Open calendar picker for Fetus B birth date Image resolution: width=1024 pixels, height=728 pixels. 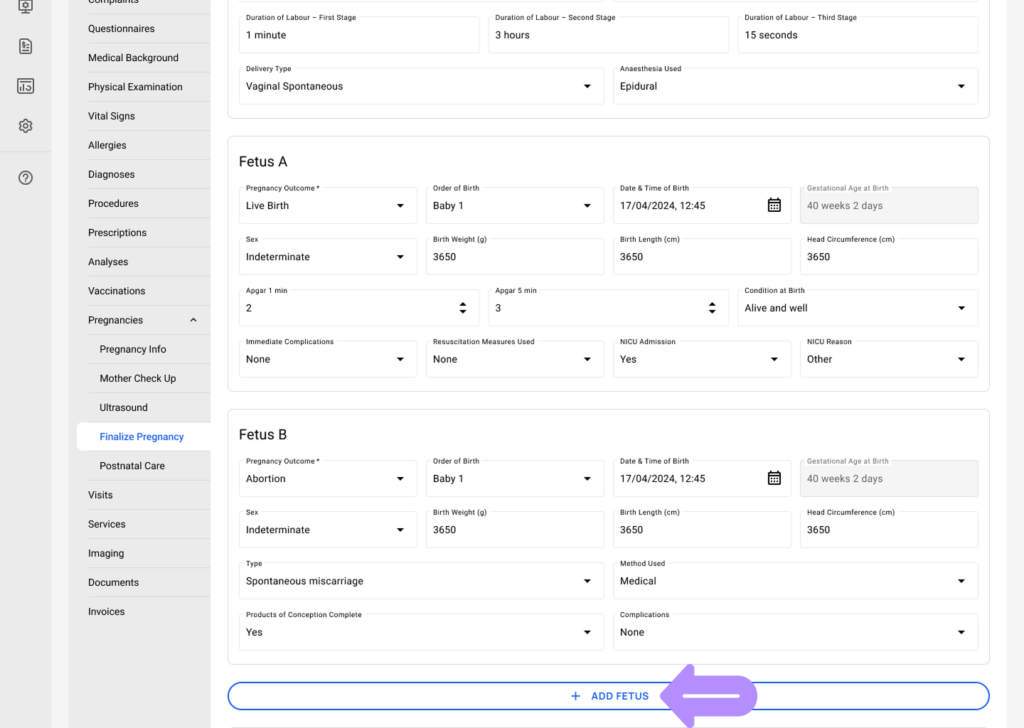tap(773, 478)
